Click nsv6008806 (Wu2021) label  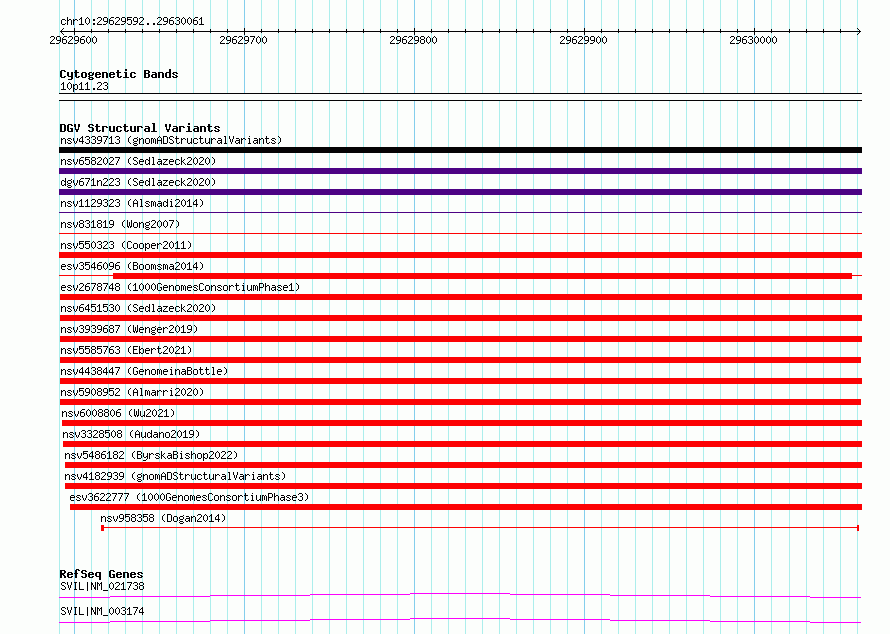pyautogui.click(x=118, y=413)
